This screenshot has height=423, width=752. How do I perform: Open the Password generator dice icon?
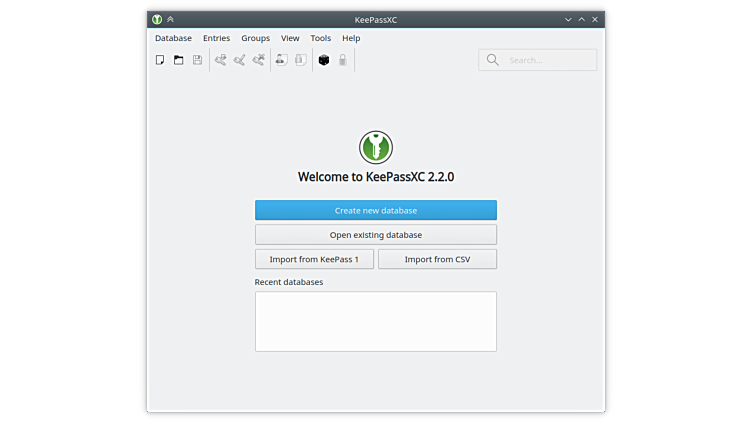[x=324, y=60]
